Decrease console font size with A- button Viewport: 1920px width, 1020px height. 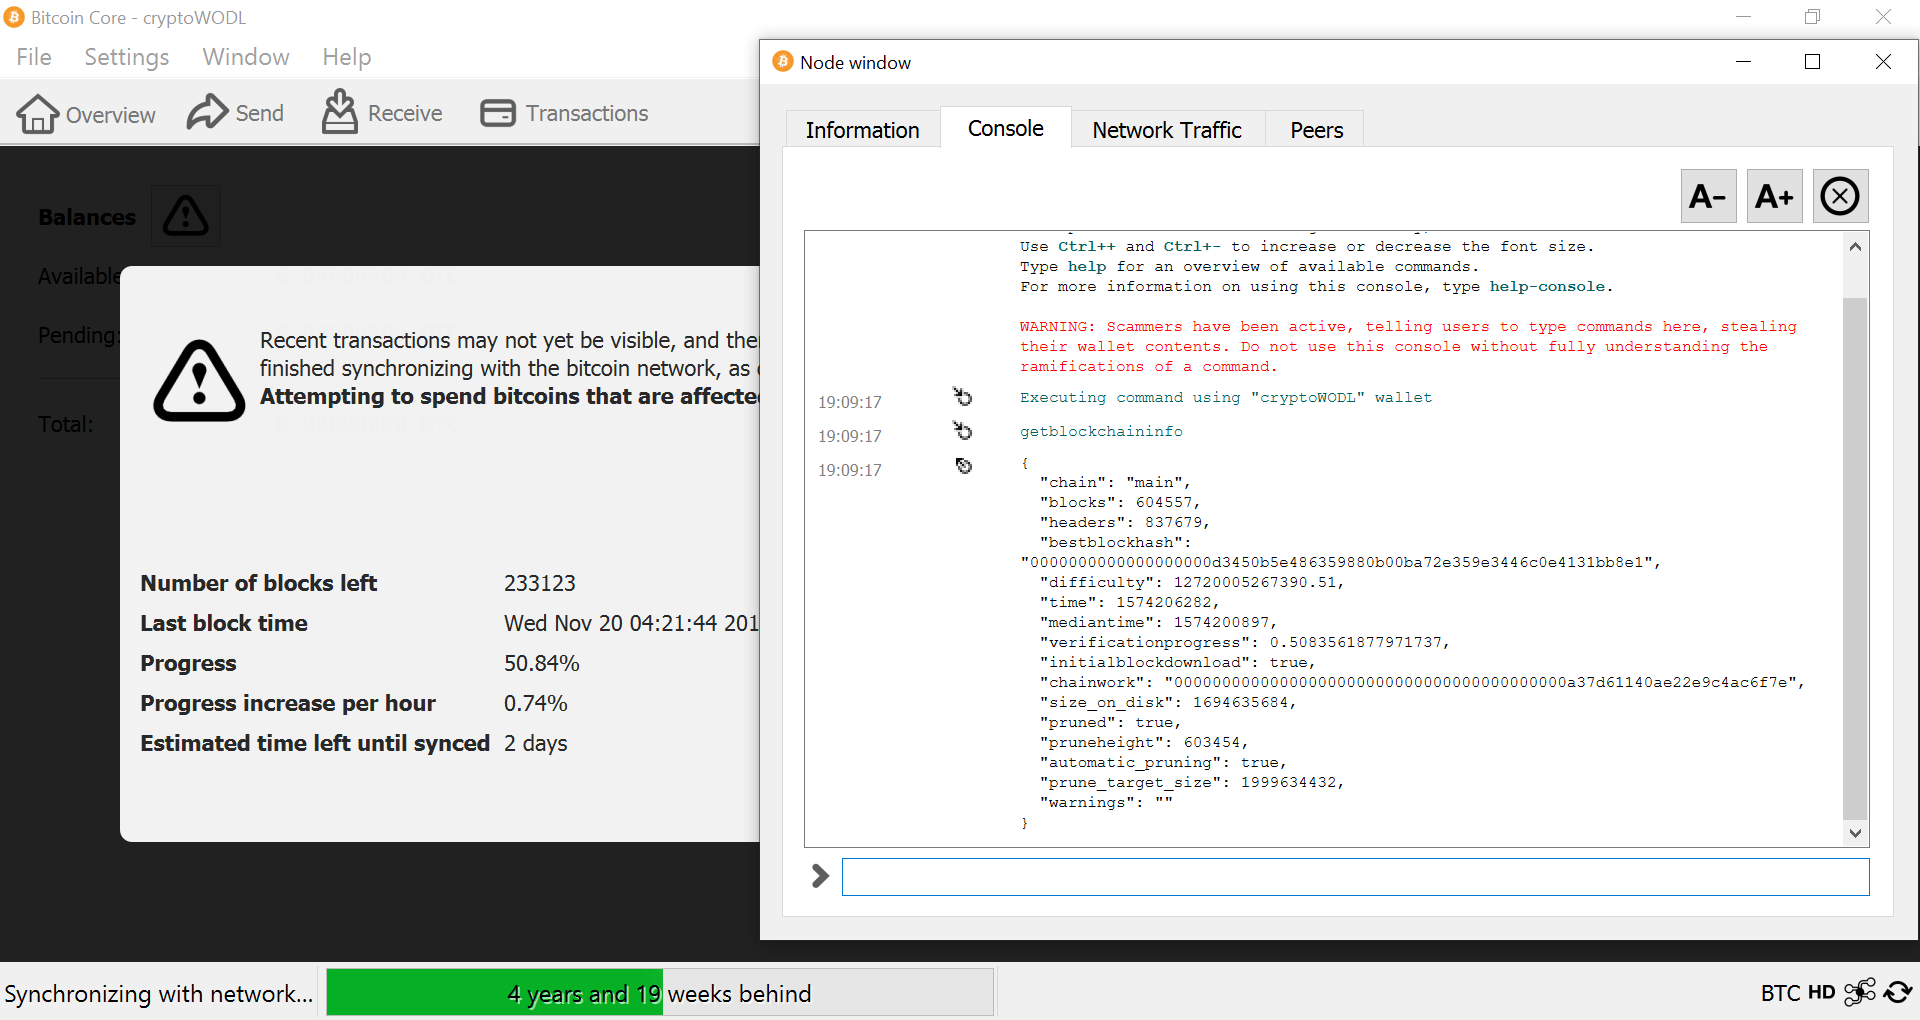1708,196
